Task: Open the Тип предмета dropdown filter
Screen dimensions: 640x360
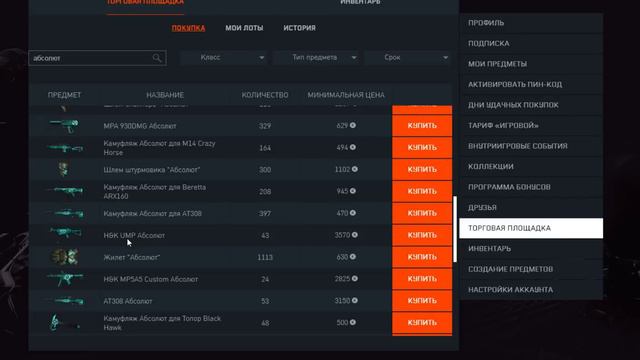Action: [316, 58]
